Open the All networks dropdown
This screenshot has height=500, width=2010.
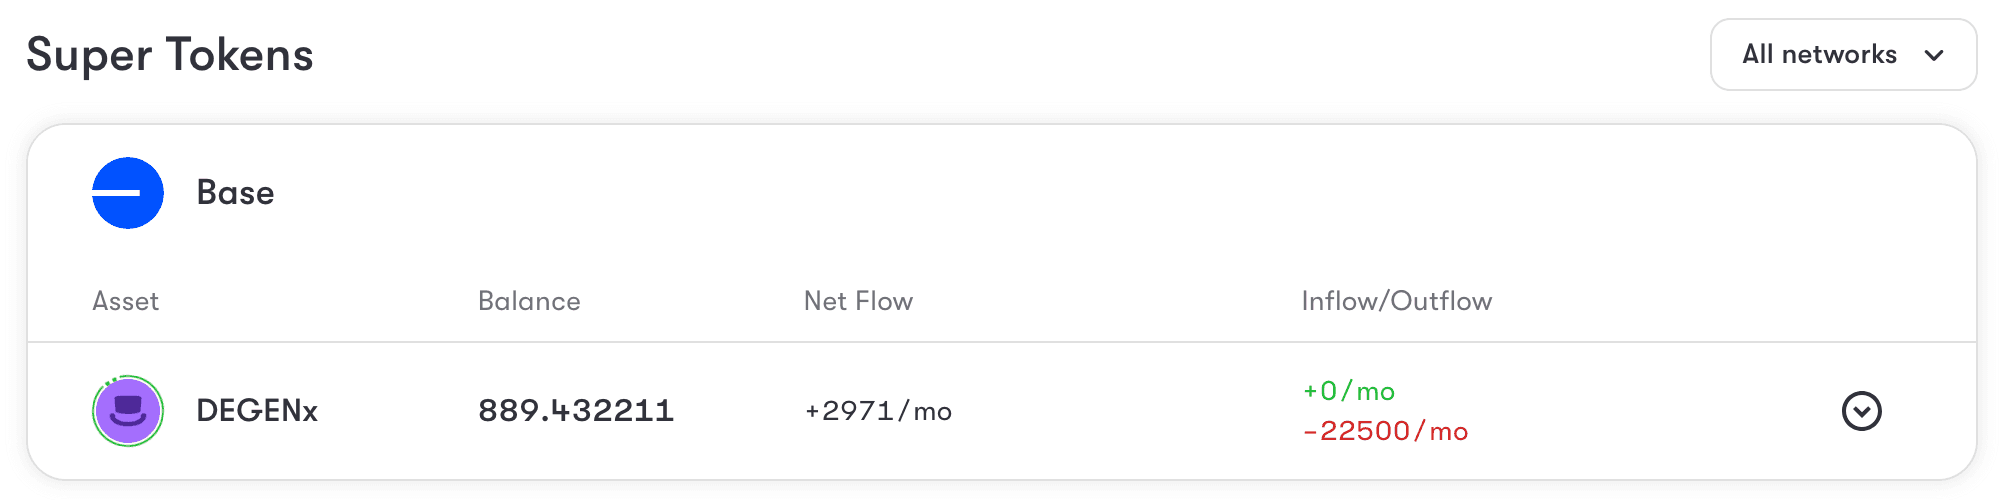1843,55
